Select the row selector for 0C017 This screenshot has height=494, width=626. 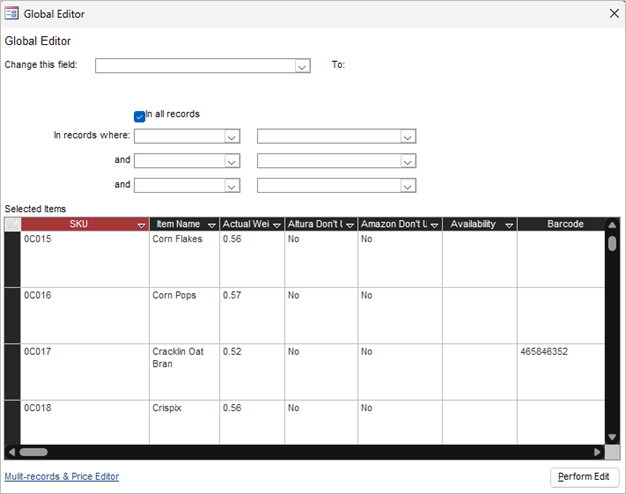(12, 372)
